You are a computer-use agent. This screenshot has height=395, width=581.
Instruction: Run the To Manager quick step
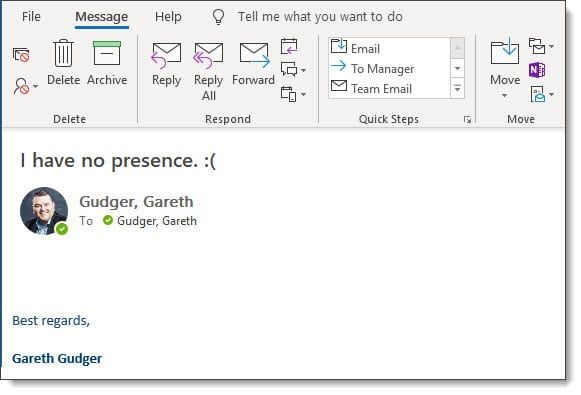[389, 68]
